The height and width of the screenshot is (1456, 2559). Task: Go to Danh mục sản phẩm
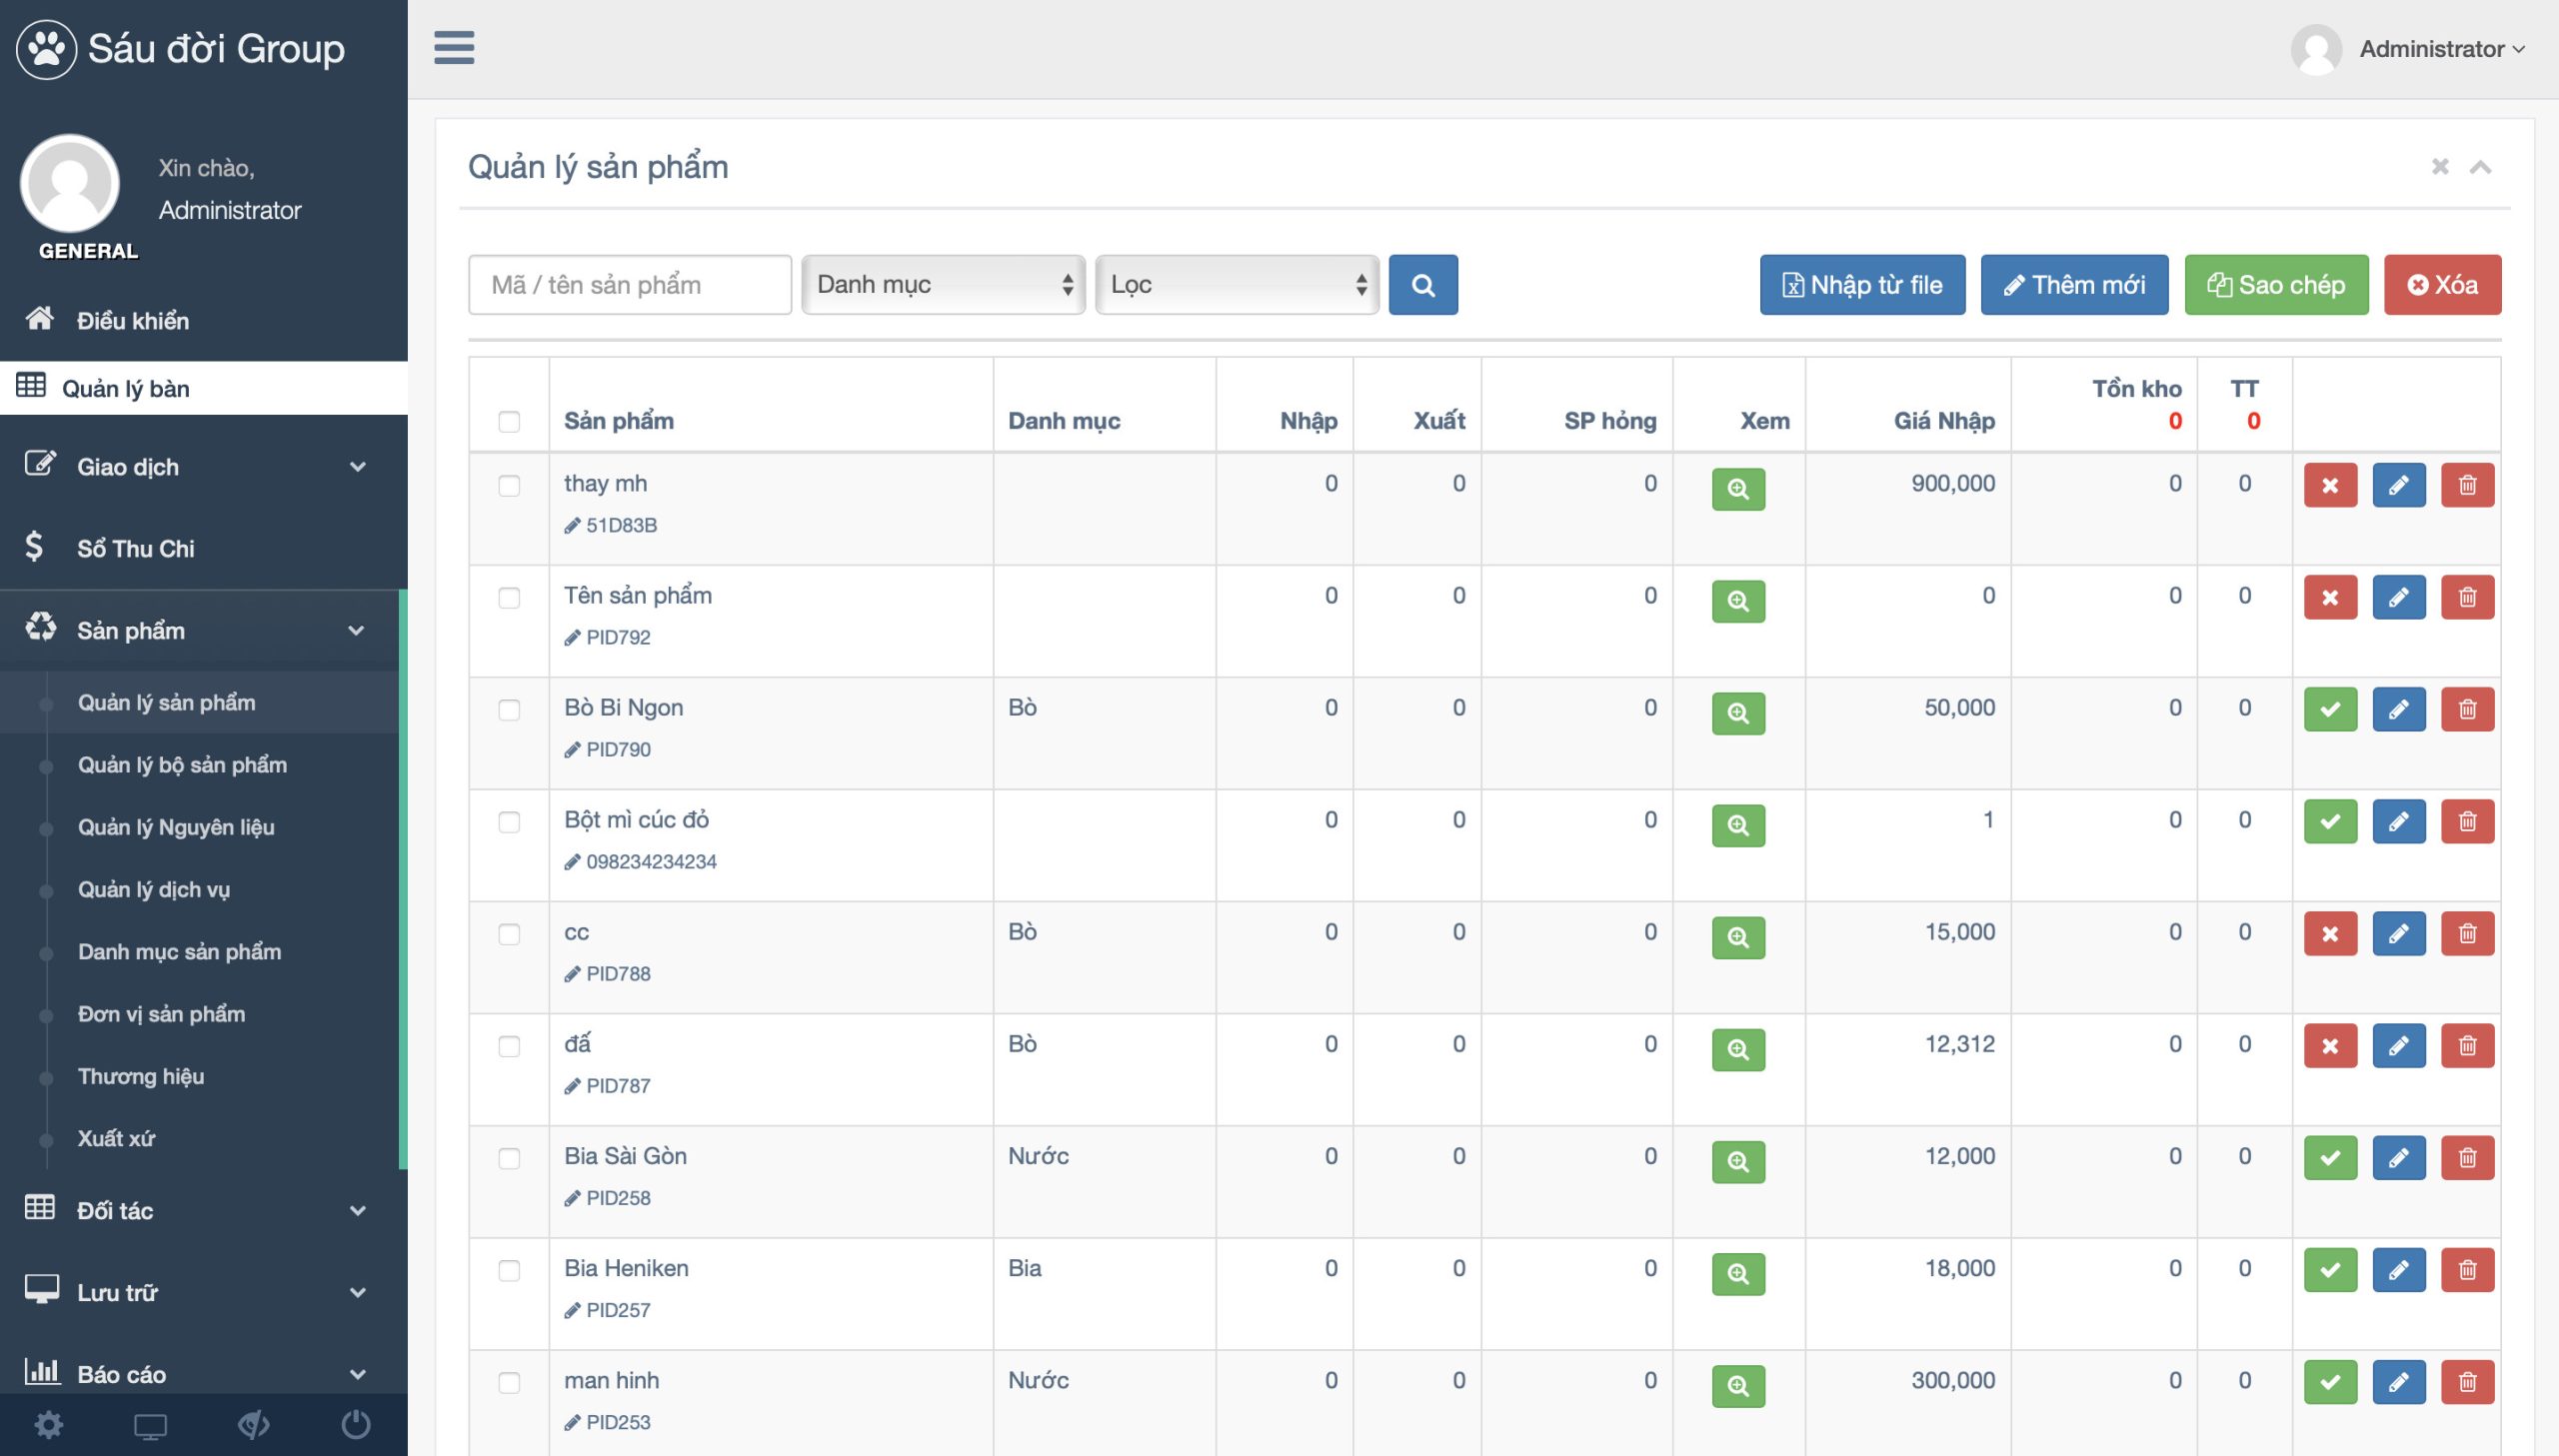(179, 951)
